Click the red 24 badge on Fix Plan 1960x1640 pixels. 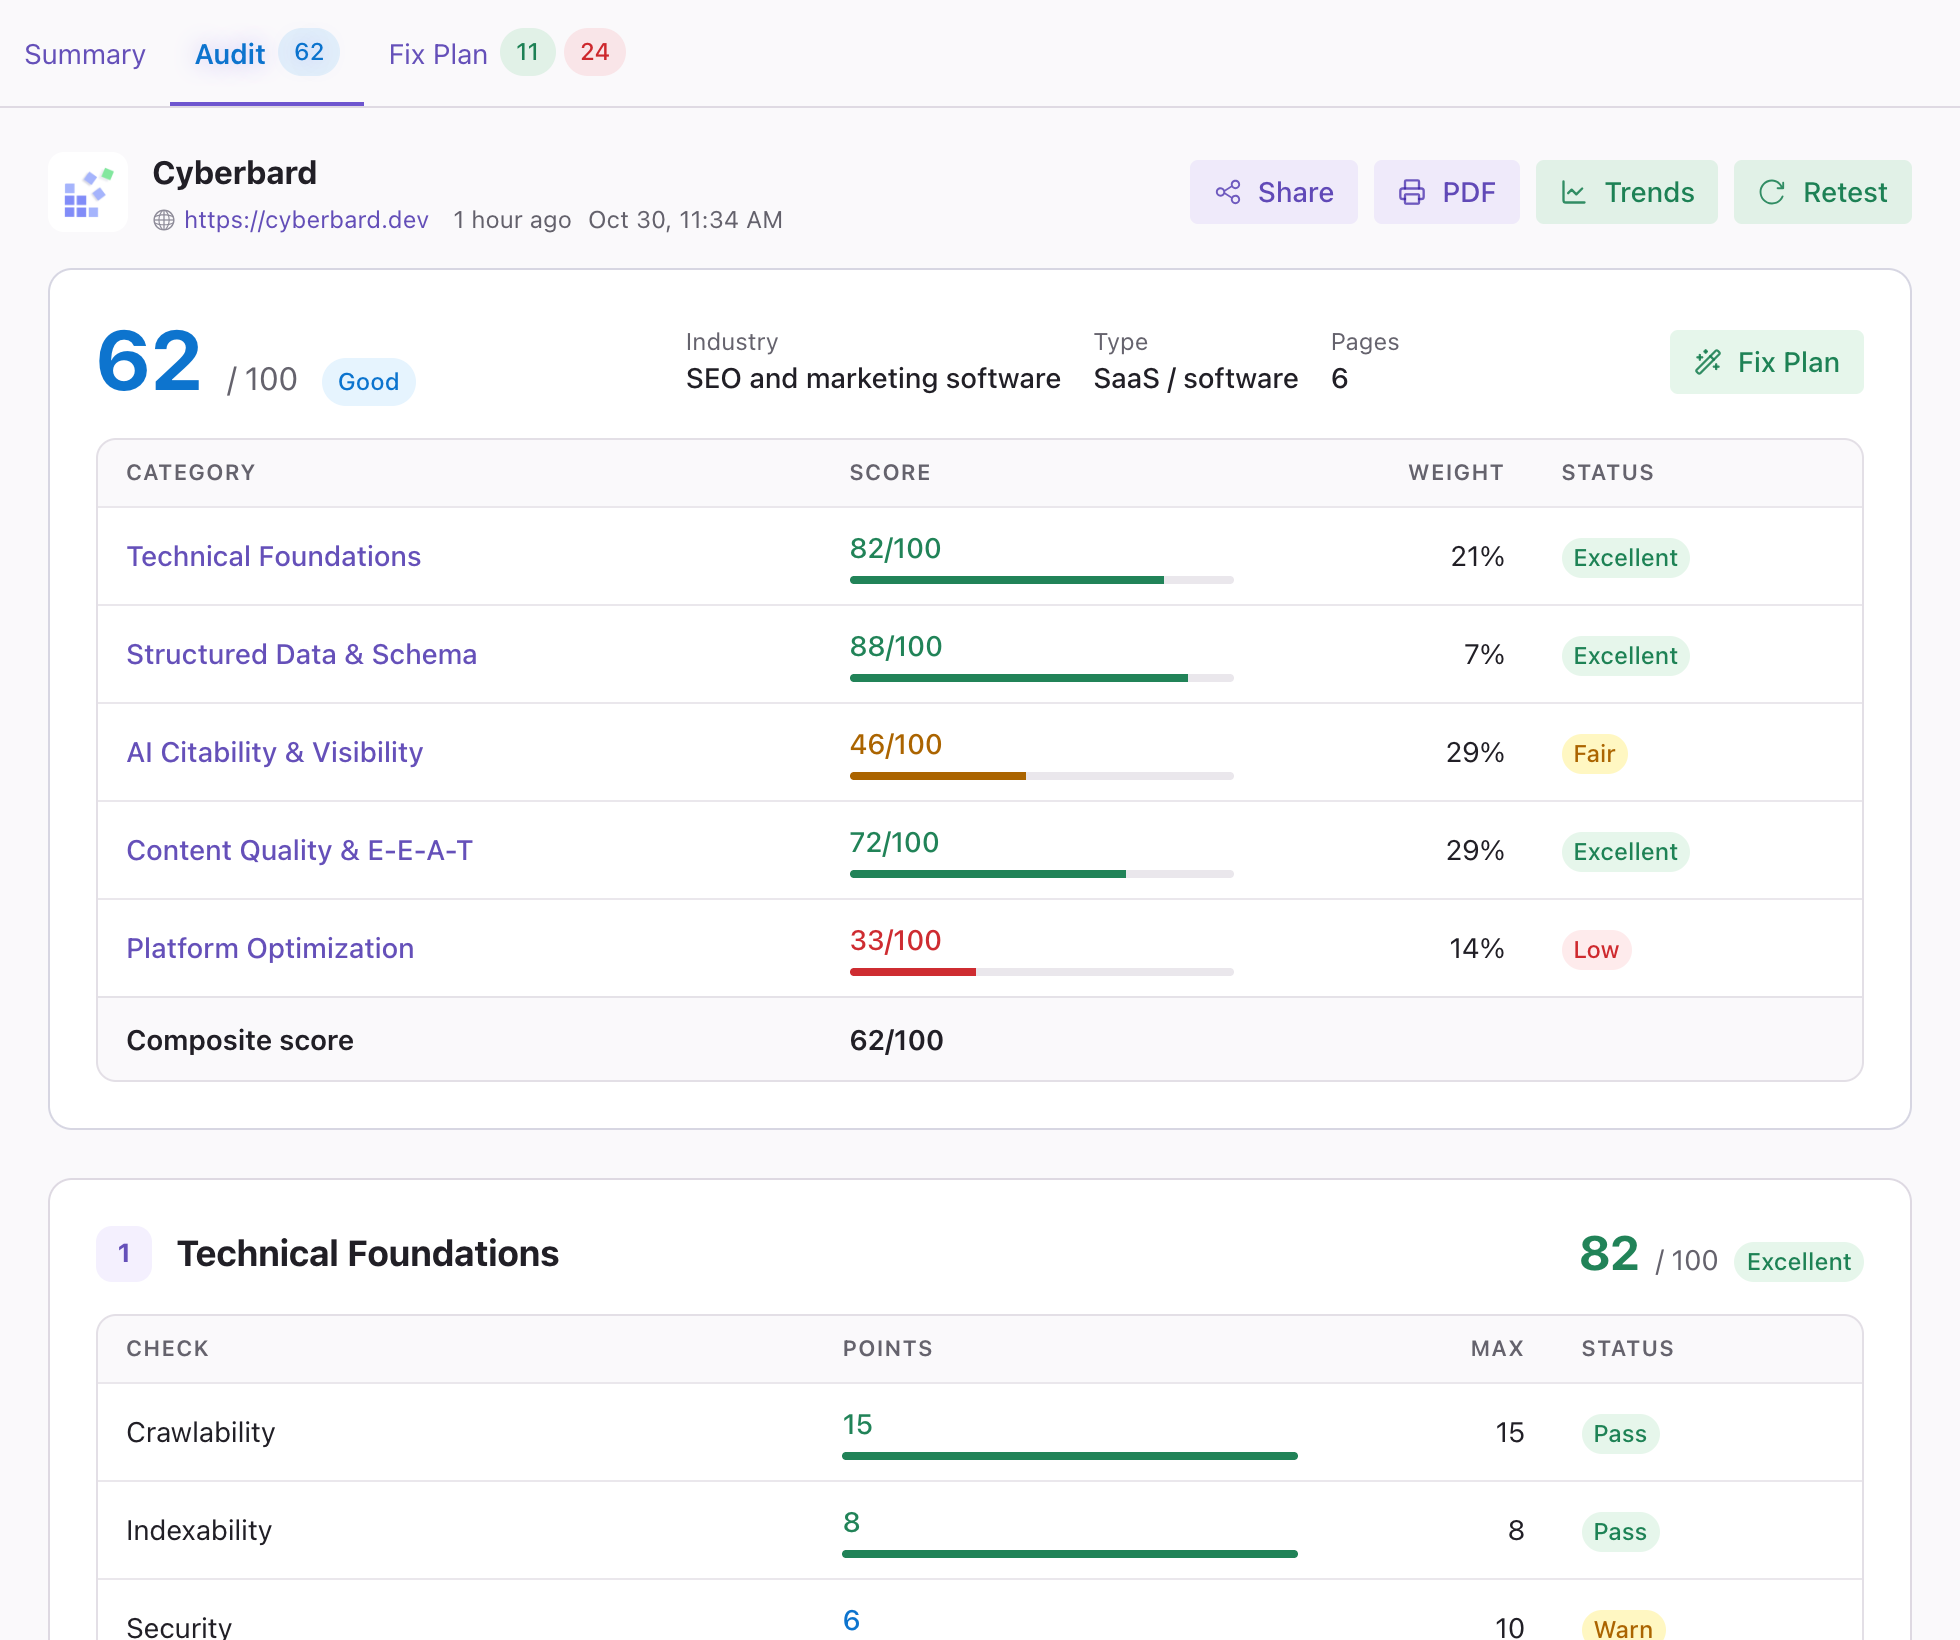[595, 52]
